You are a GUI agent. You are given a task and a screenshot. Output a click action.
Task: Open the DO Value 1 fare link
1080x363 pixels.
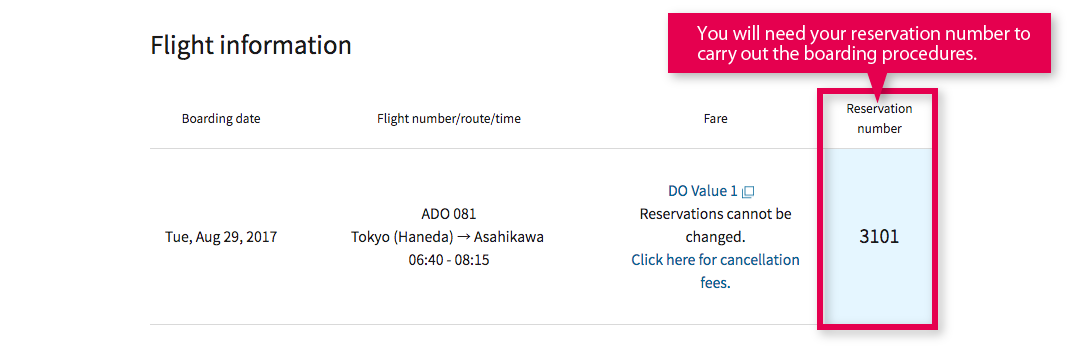coord(703,191)
